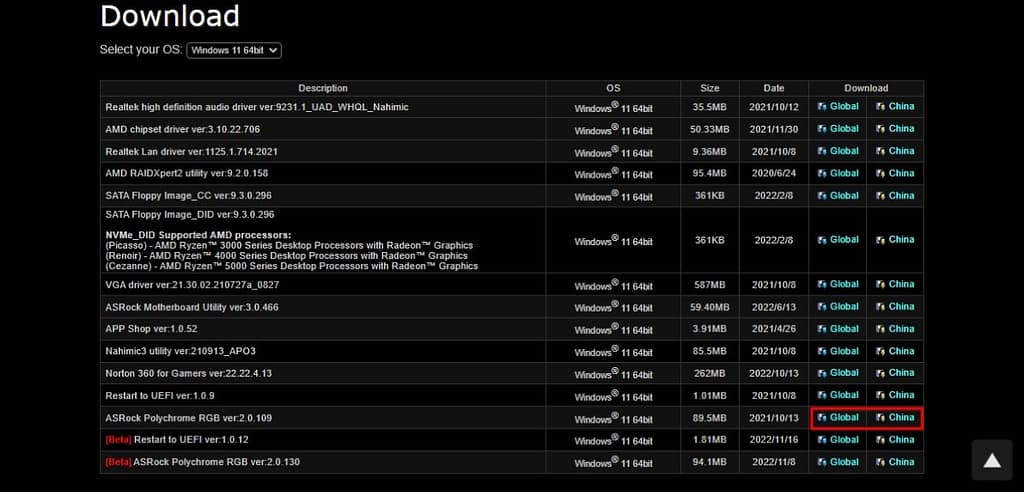The image size is (1024, 492).
Task: China download for ASRock Motherboard Utility
Action: click(895, 306)
